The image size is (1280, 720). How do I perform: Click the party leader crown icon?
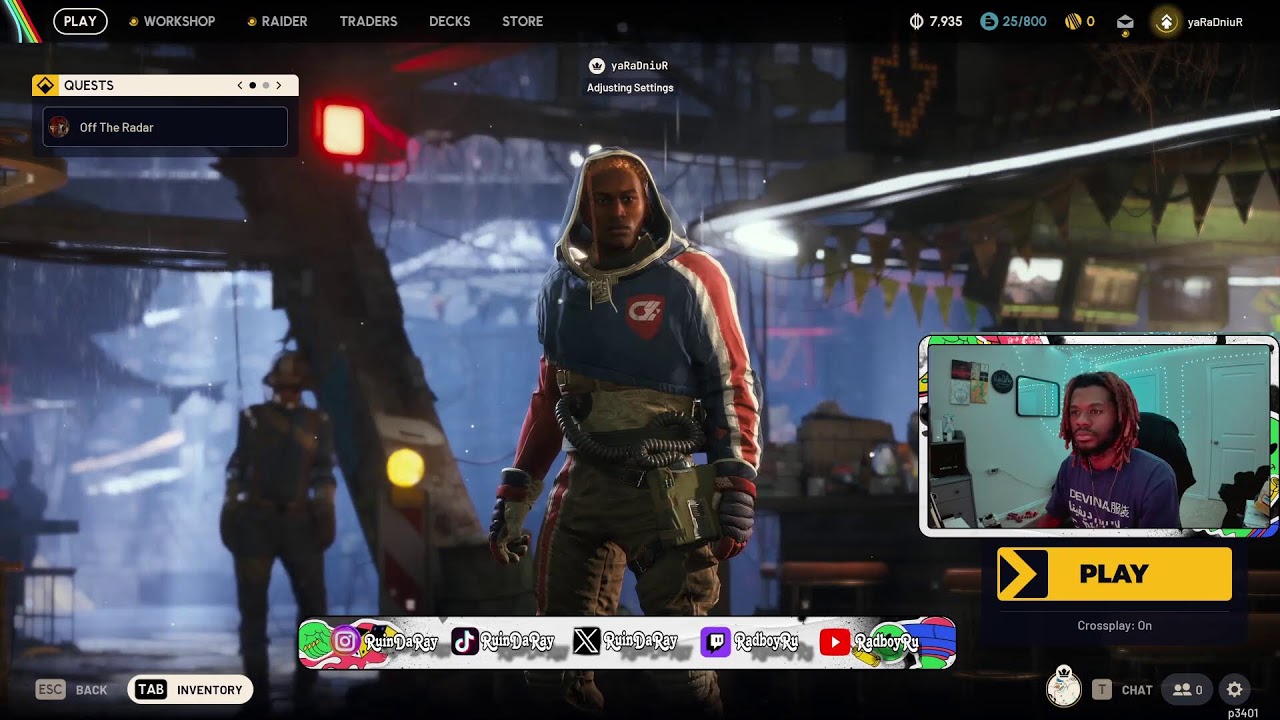click(x=597, y=66)
